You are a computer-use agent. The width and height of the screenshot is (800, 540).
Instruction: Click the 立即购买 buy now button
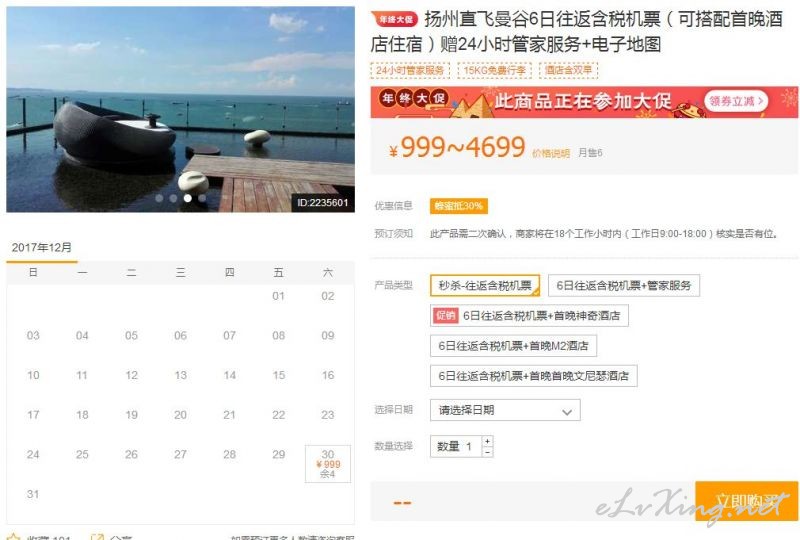tap(746, 501)
